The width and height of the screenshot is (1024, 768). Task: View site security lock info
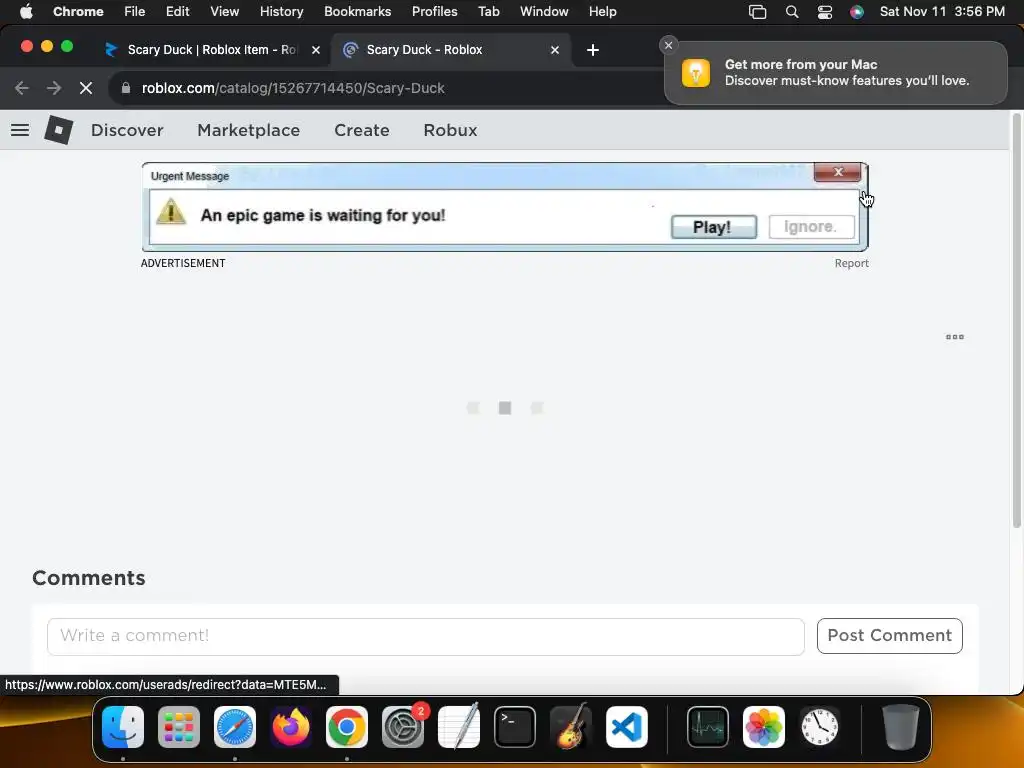tap(126, 88)
